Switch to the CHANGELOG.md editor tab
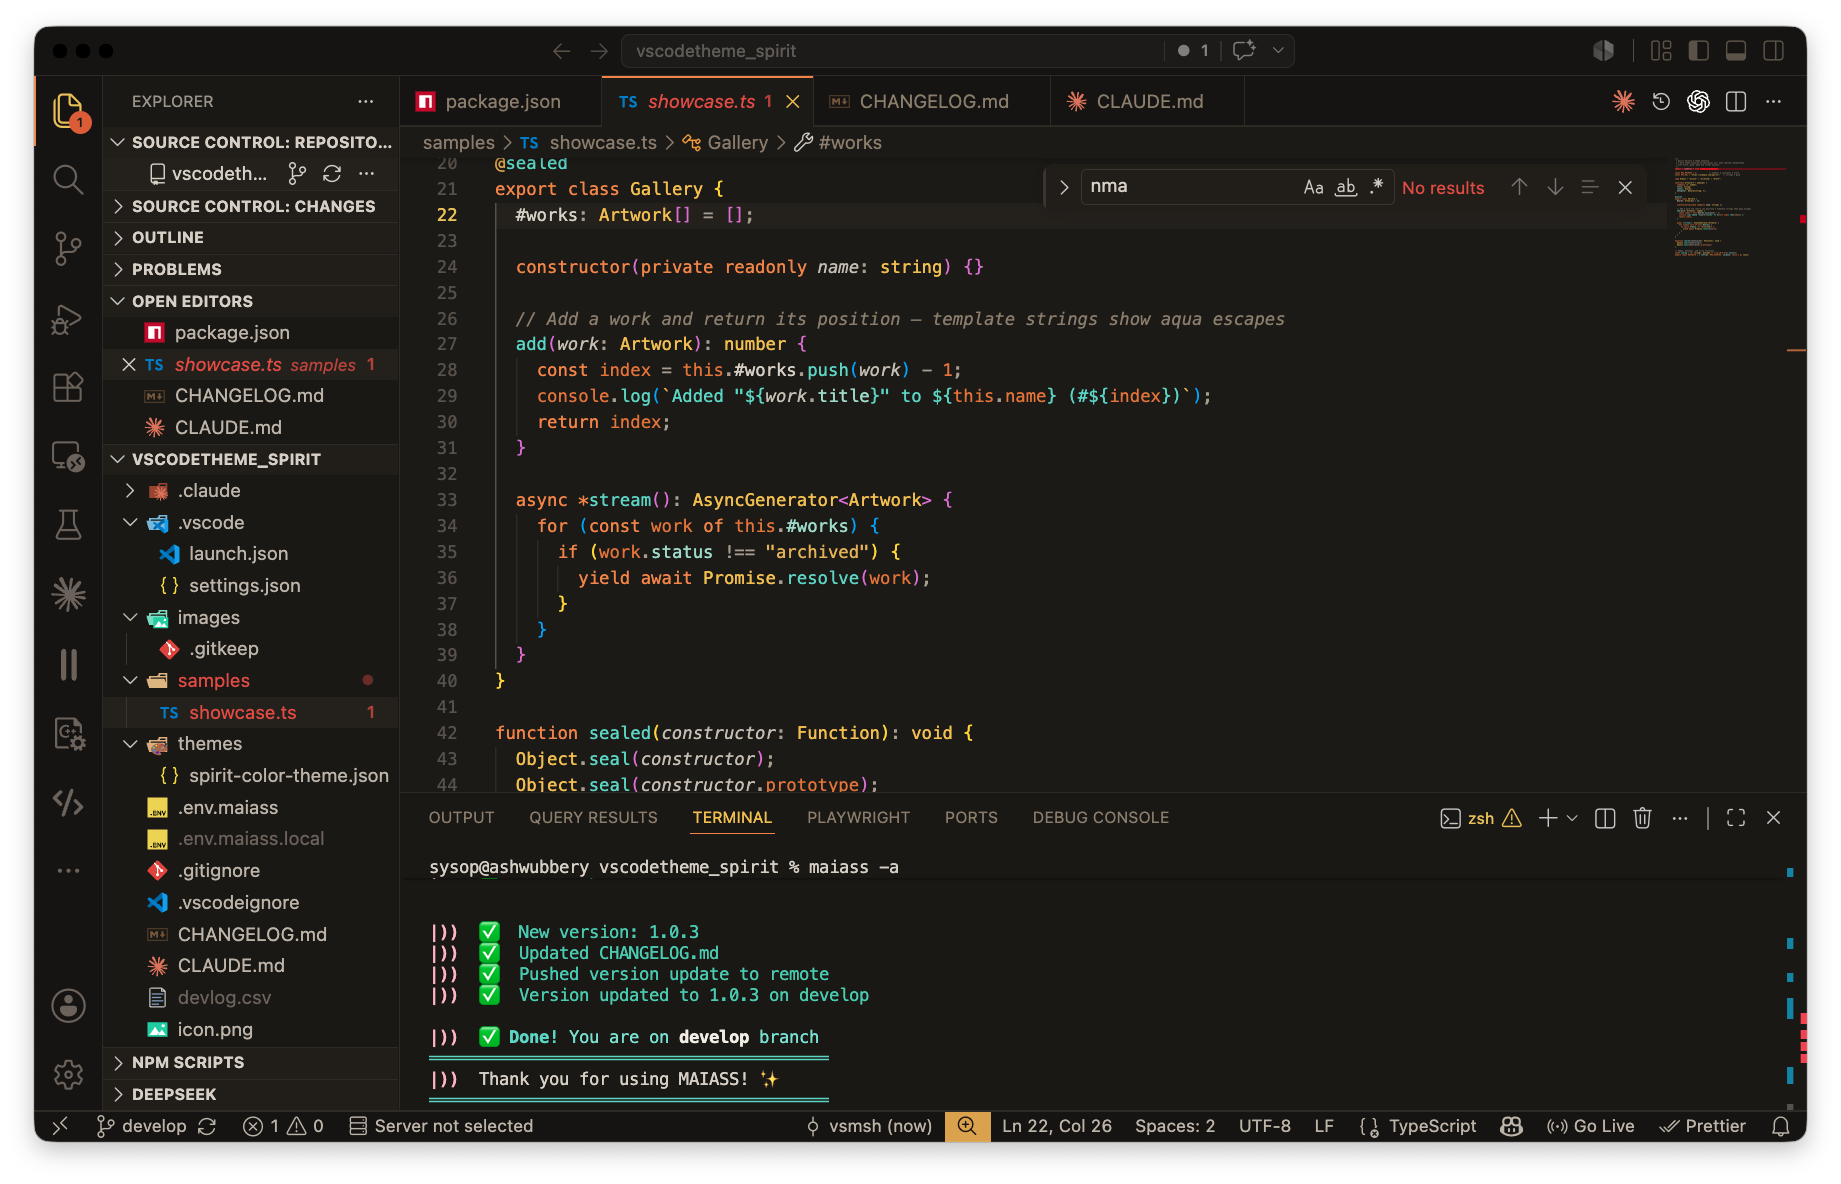 932,102
